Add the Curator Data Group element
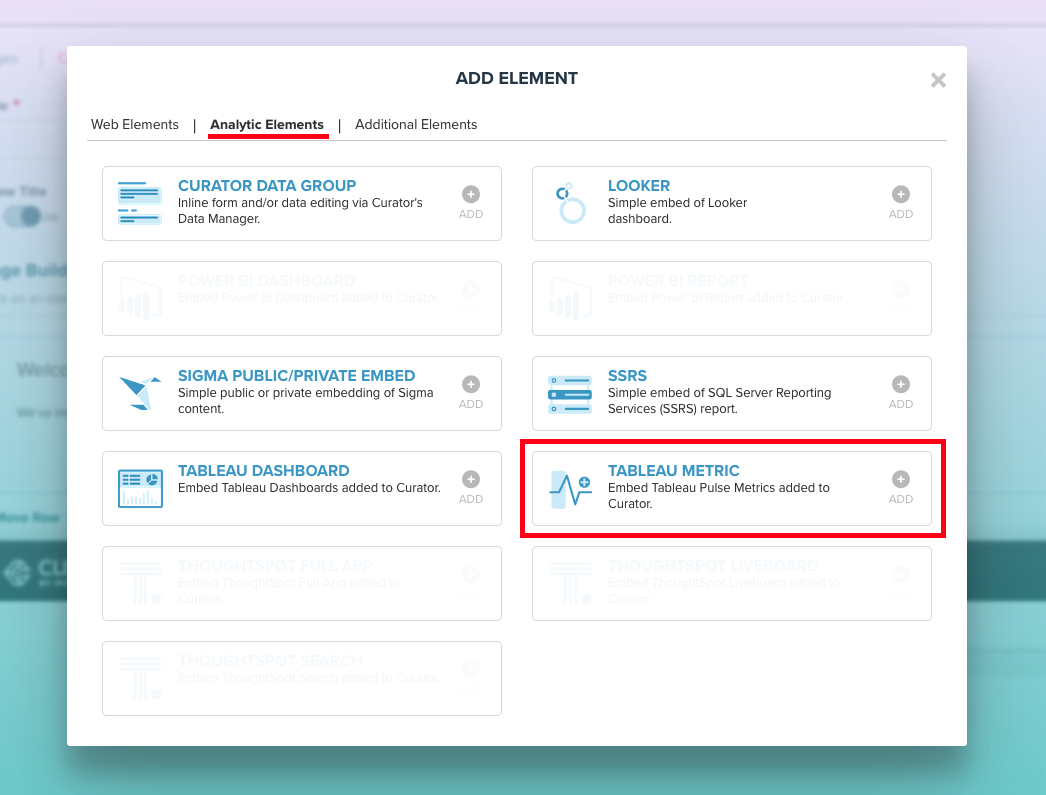 471,203
